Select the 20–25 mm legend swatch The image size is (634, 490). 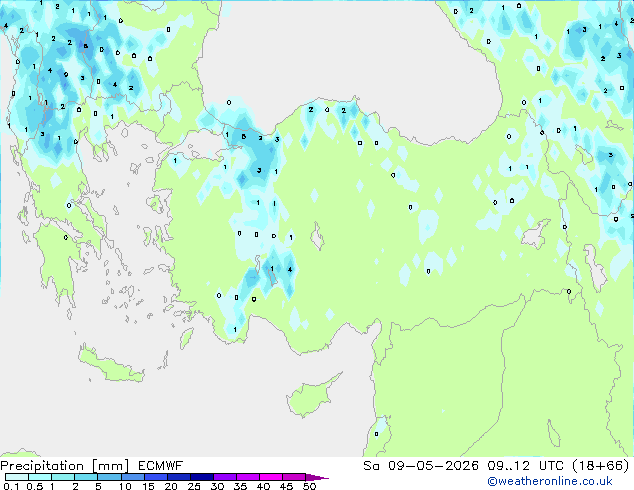click(x=179, y=477)
